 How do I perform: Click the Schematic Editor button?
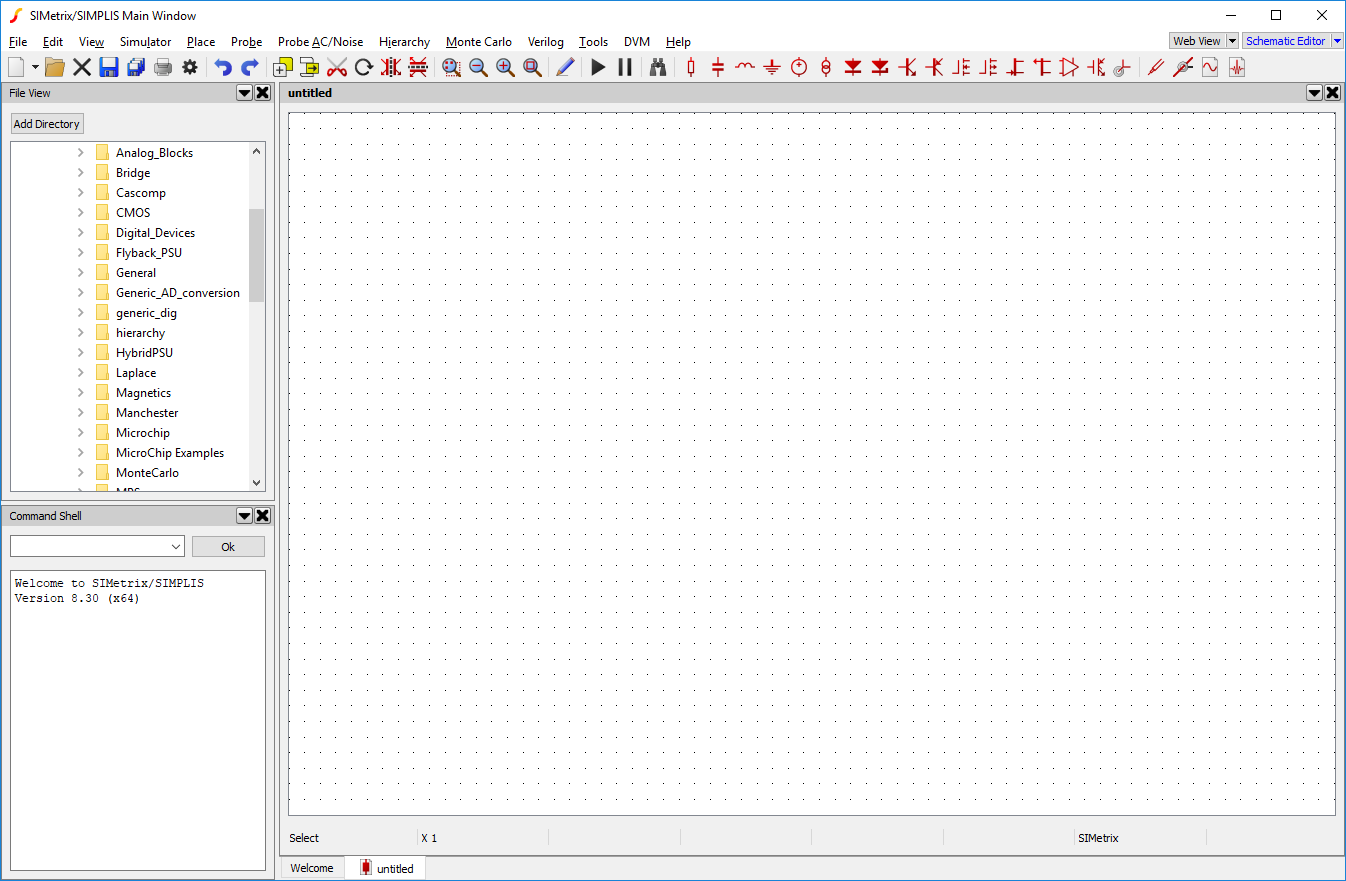click(x=1286, y=41)
